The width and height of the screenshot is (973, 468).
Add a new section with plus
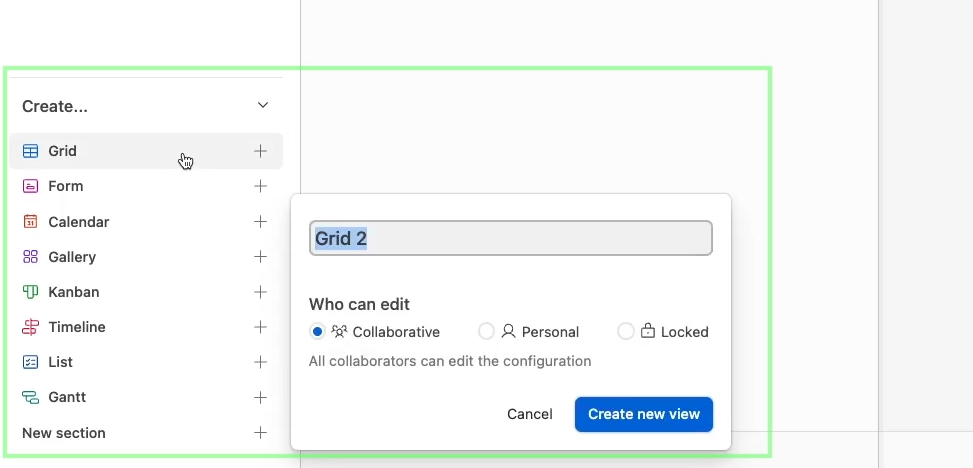pyautogui.click(x=260, y=433)
